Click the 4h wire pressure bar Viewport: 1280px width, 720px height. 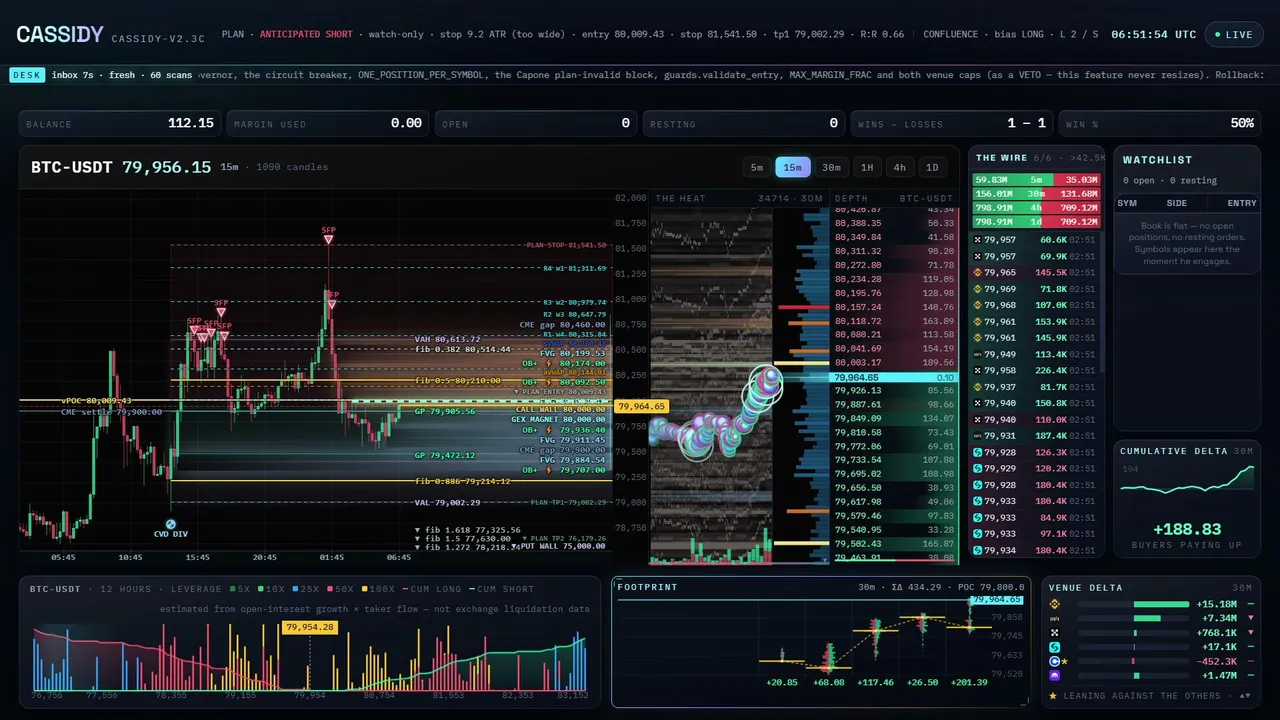coord(1037,208)
